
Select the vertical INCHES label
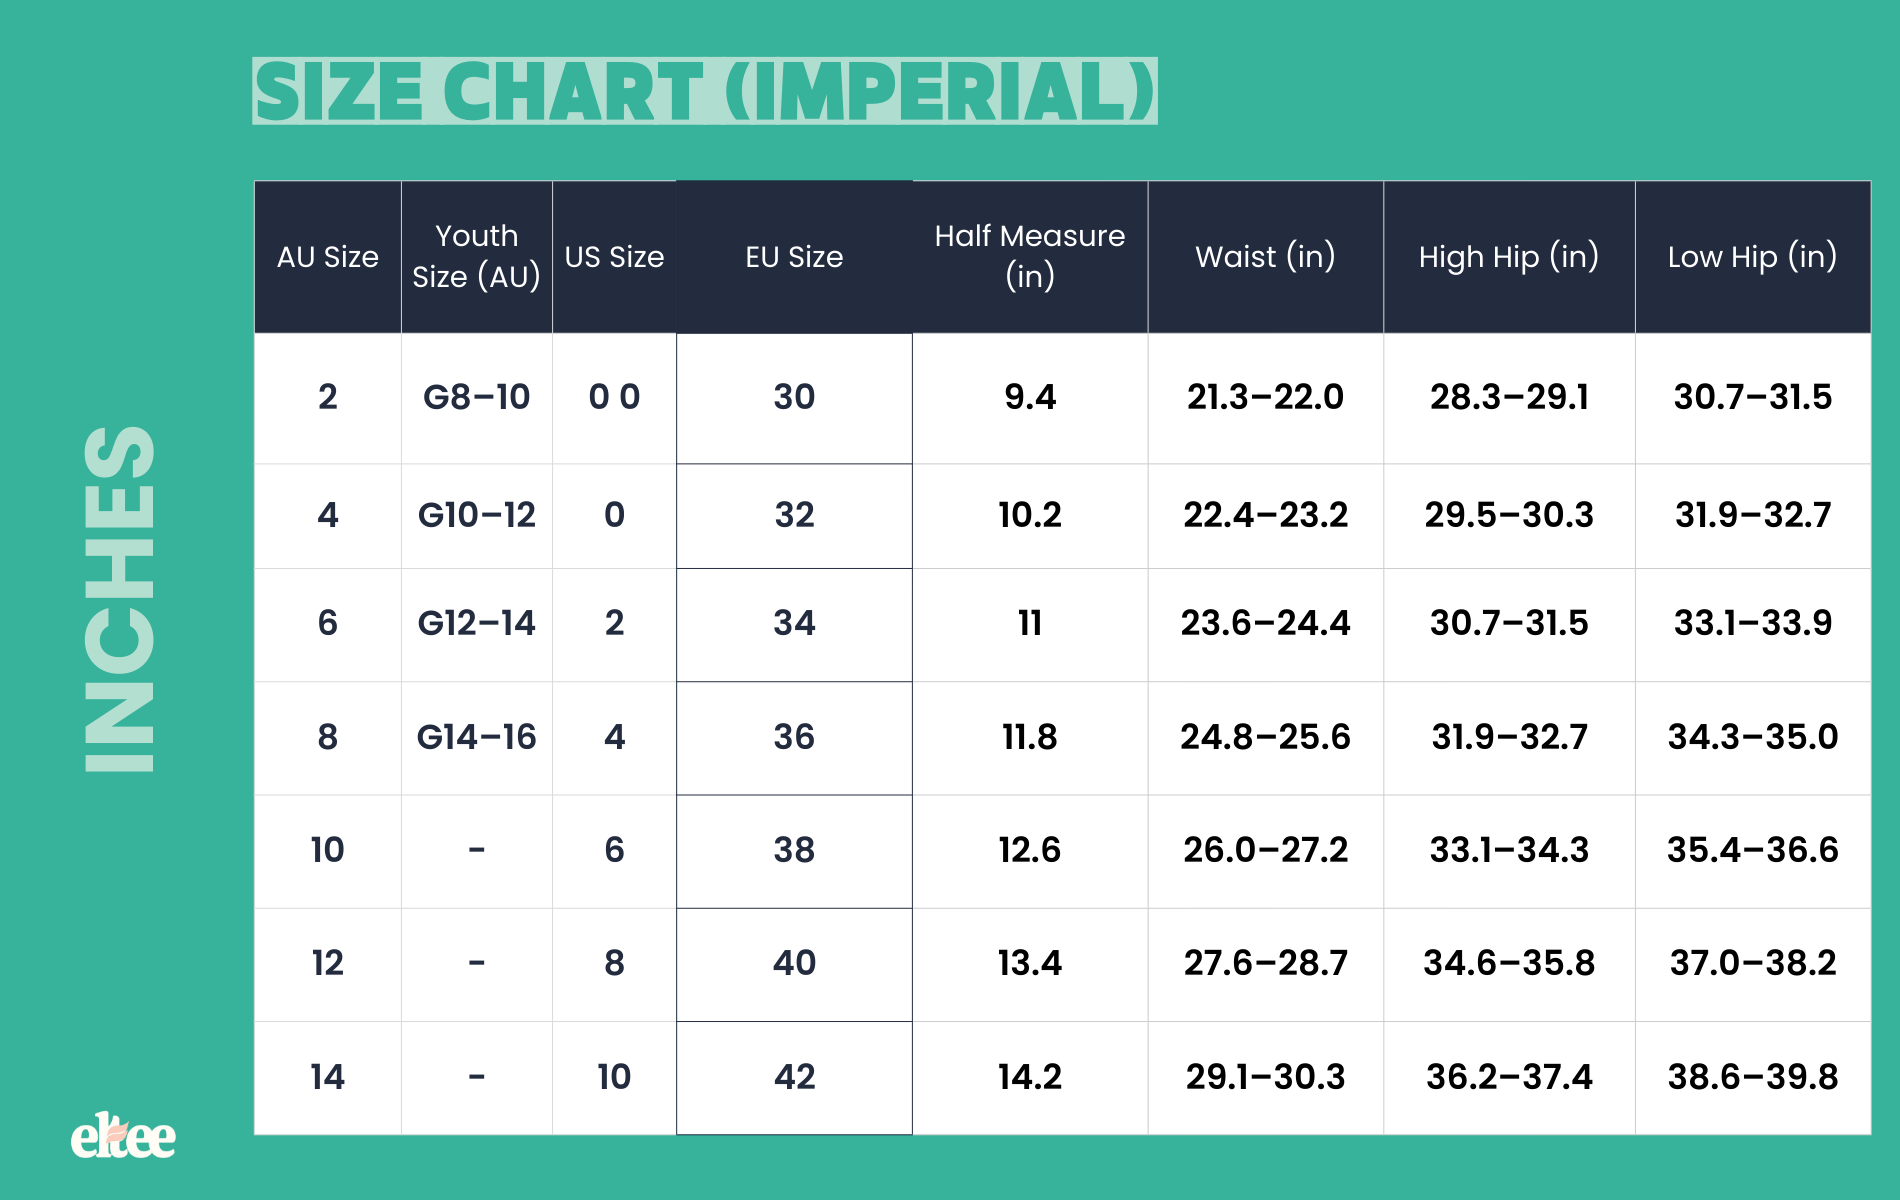pos(120,599)
